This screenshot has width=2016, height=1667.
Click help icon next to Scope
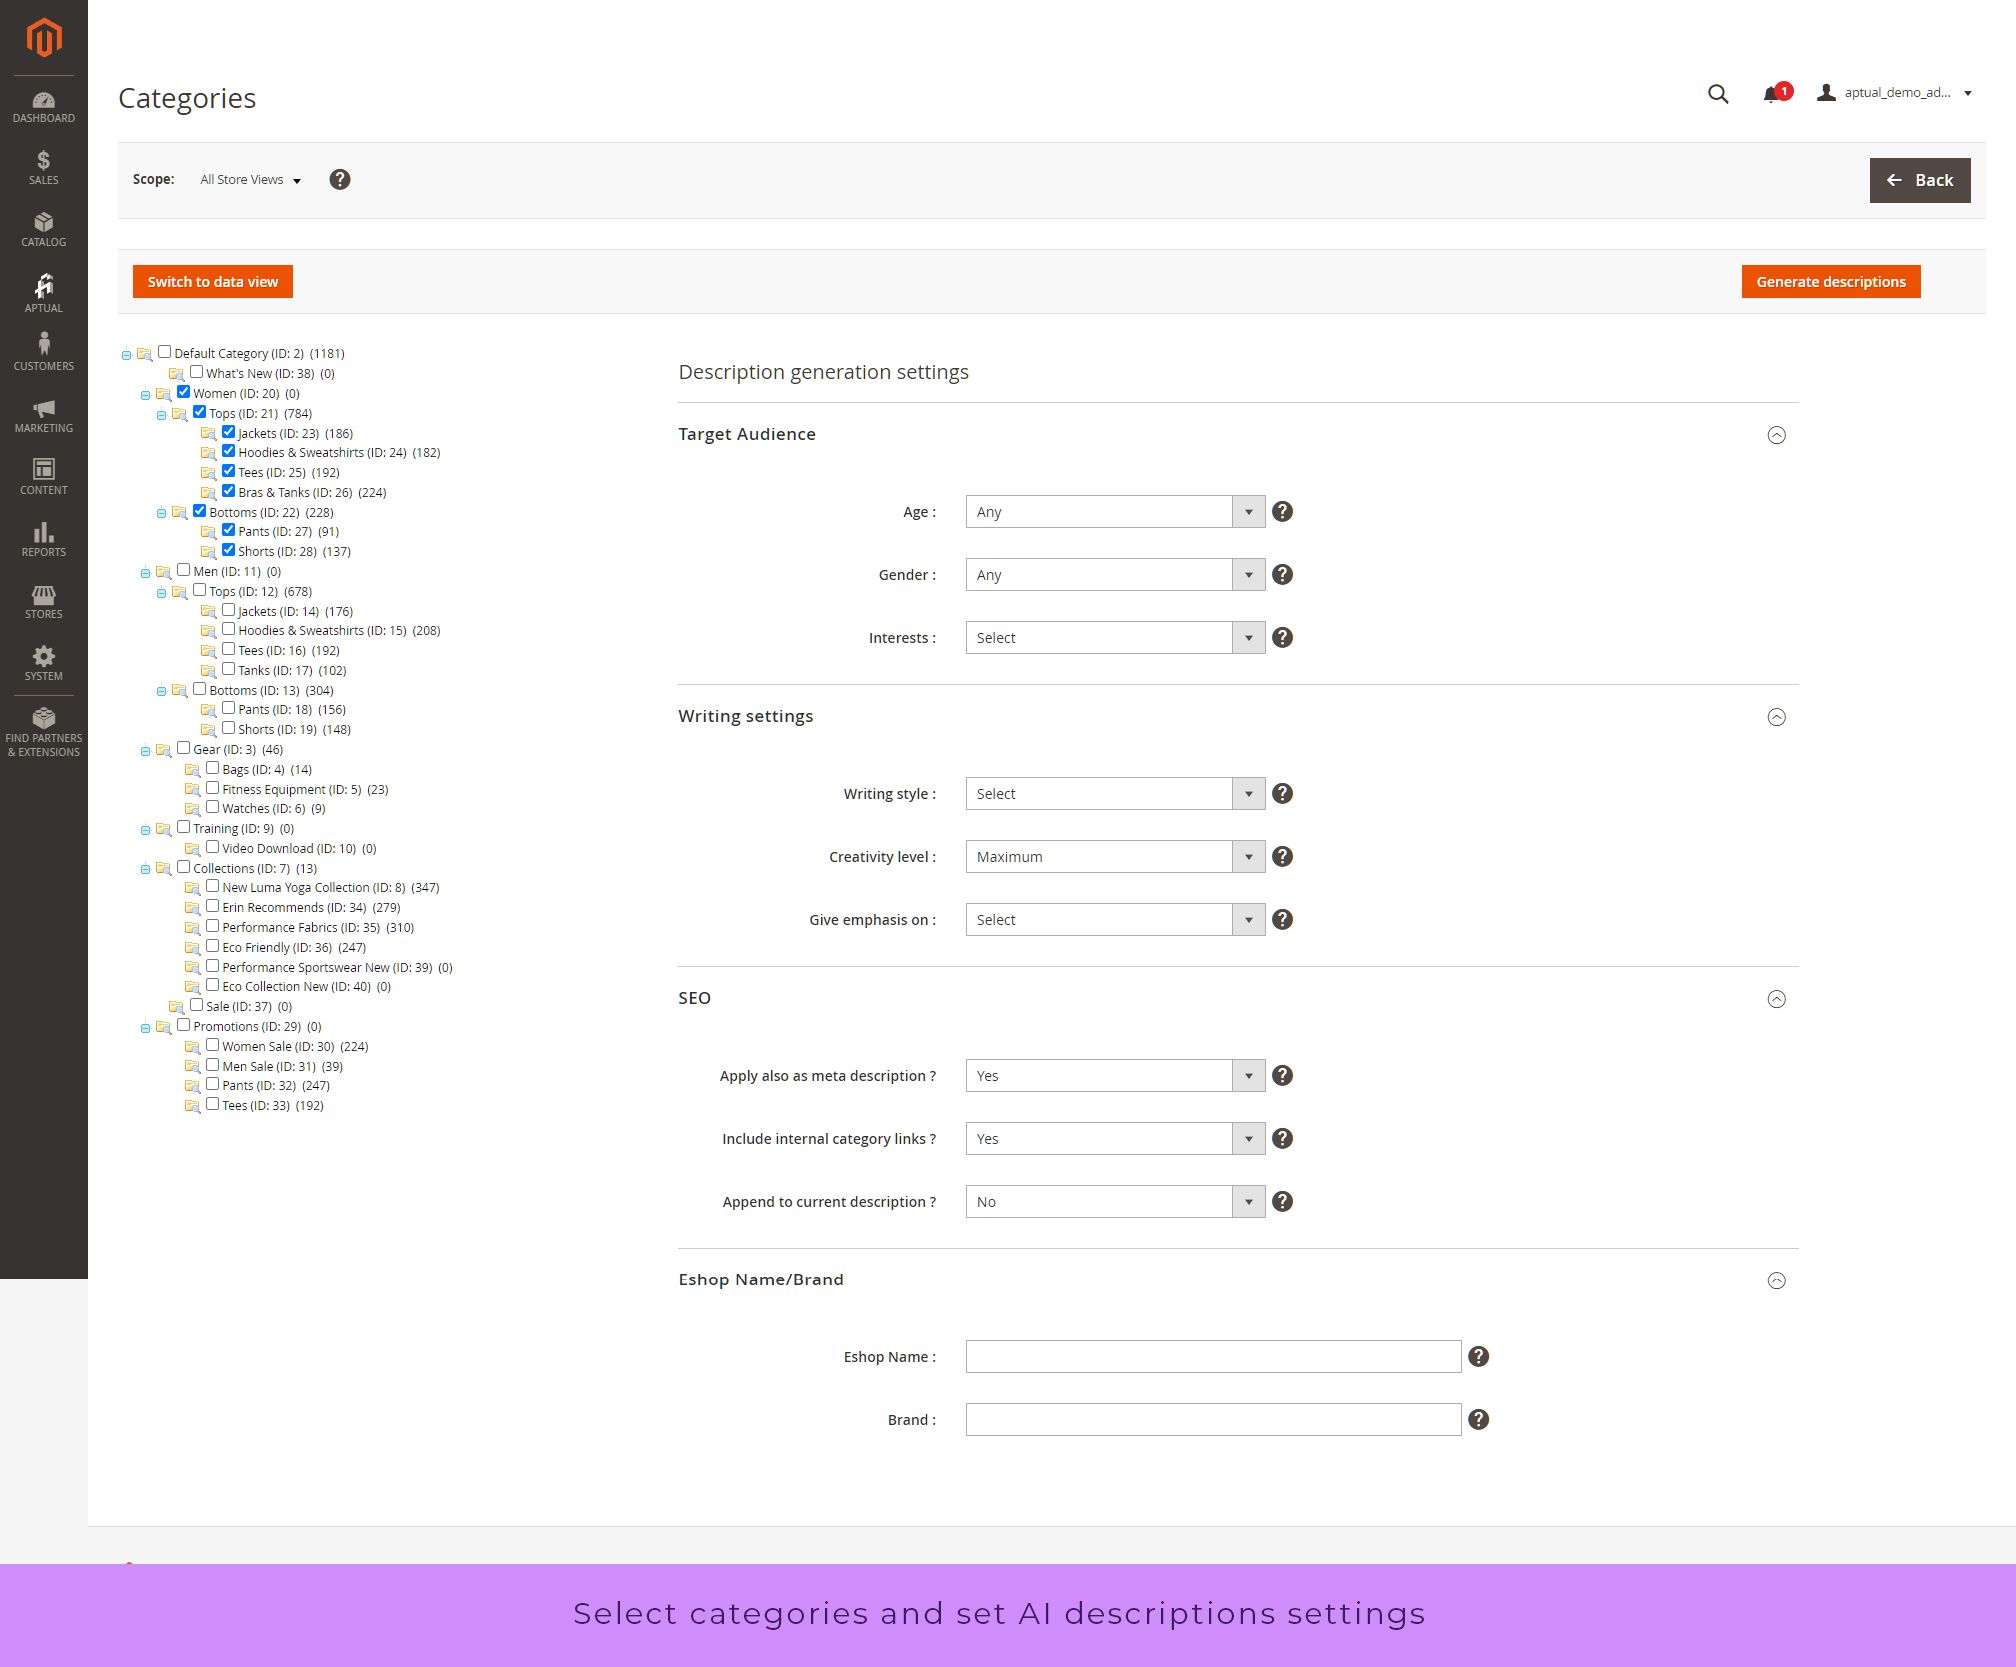tap(340, 179)
